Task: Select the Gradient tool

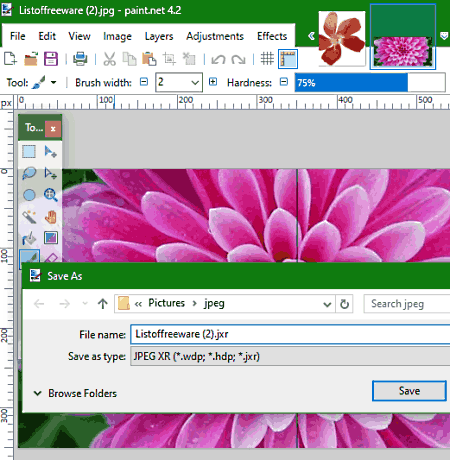Action: [51, 238]
